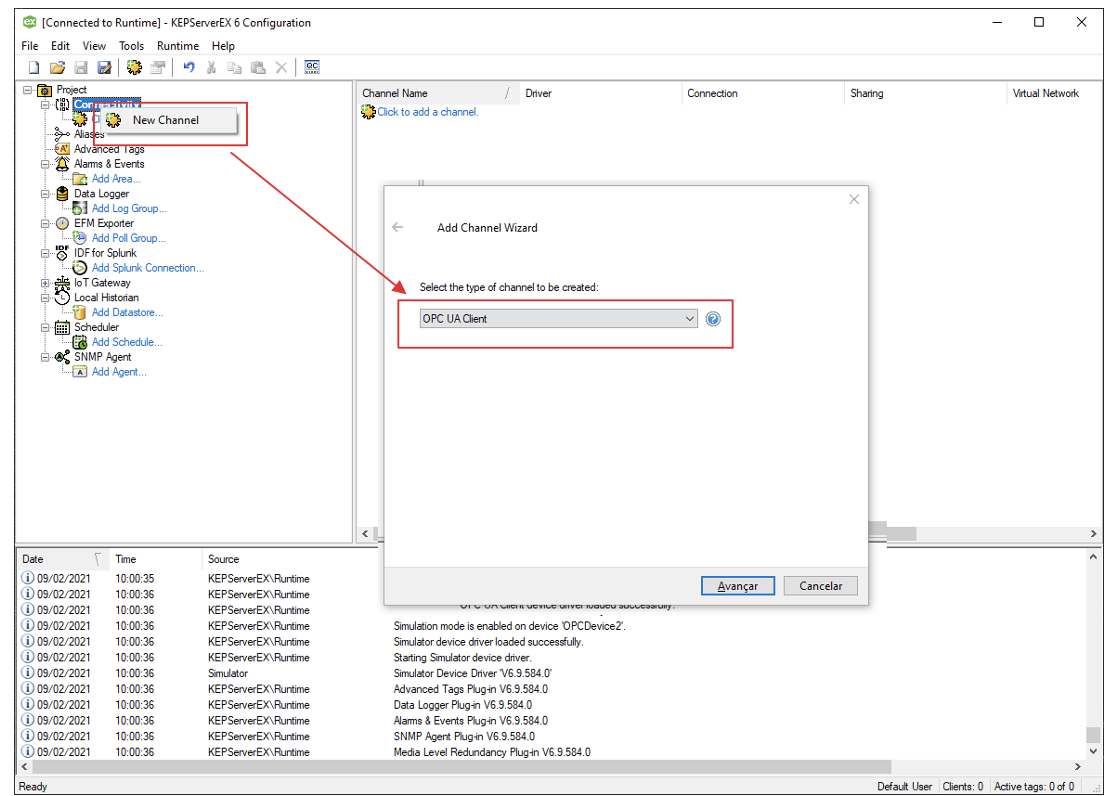This screenshot has width=1110, height=796.
Task: Click the Open Project folder icon
Action: pos(57,67)
